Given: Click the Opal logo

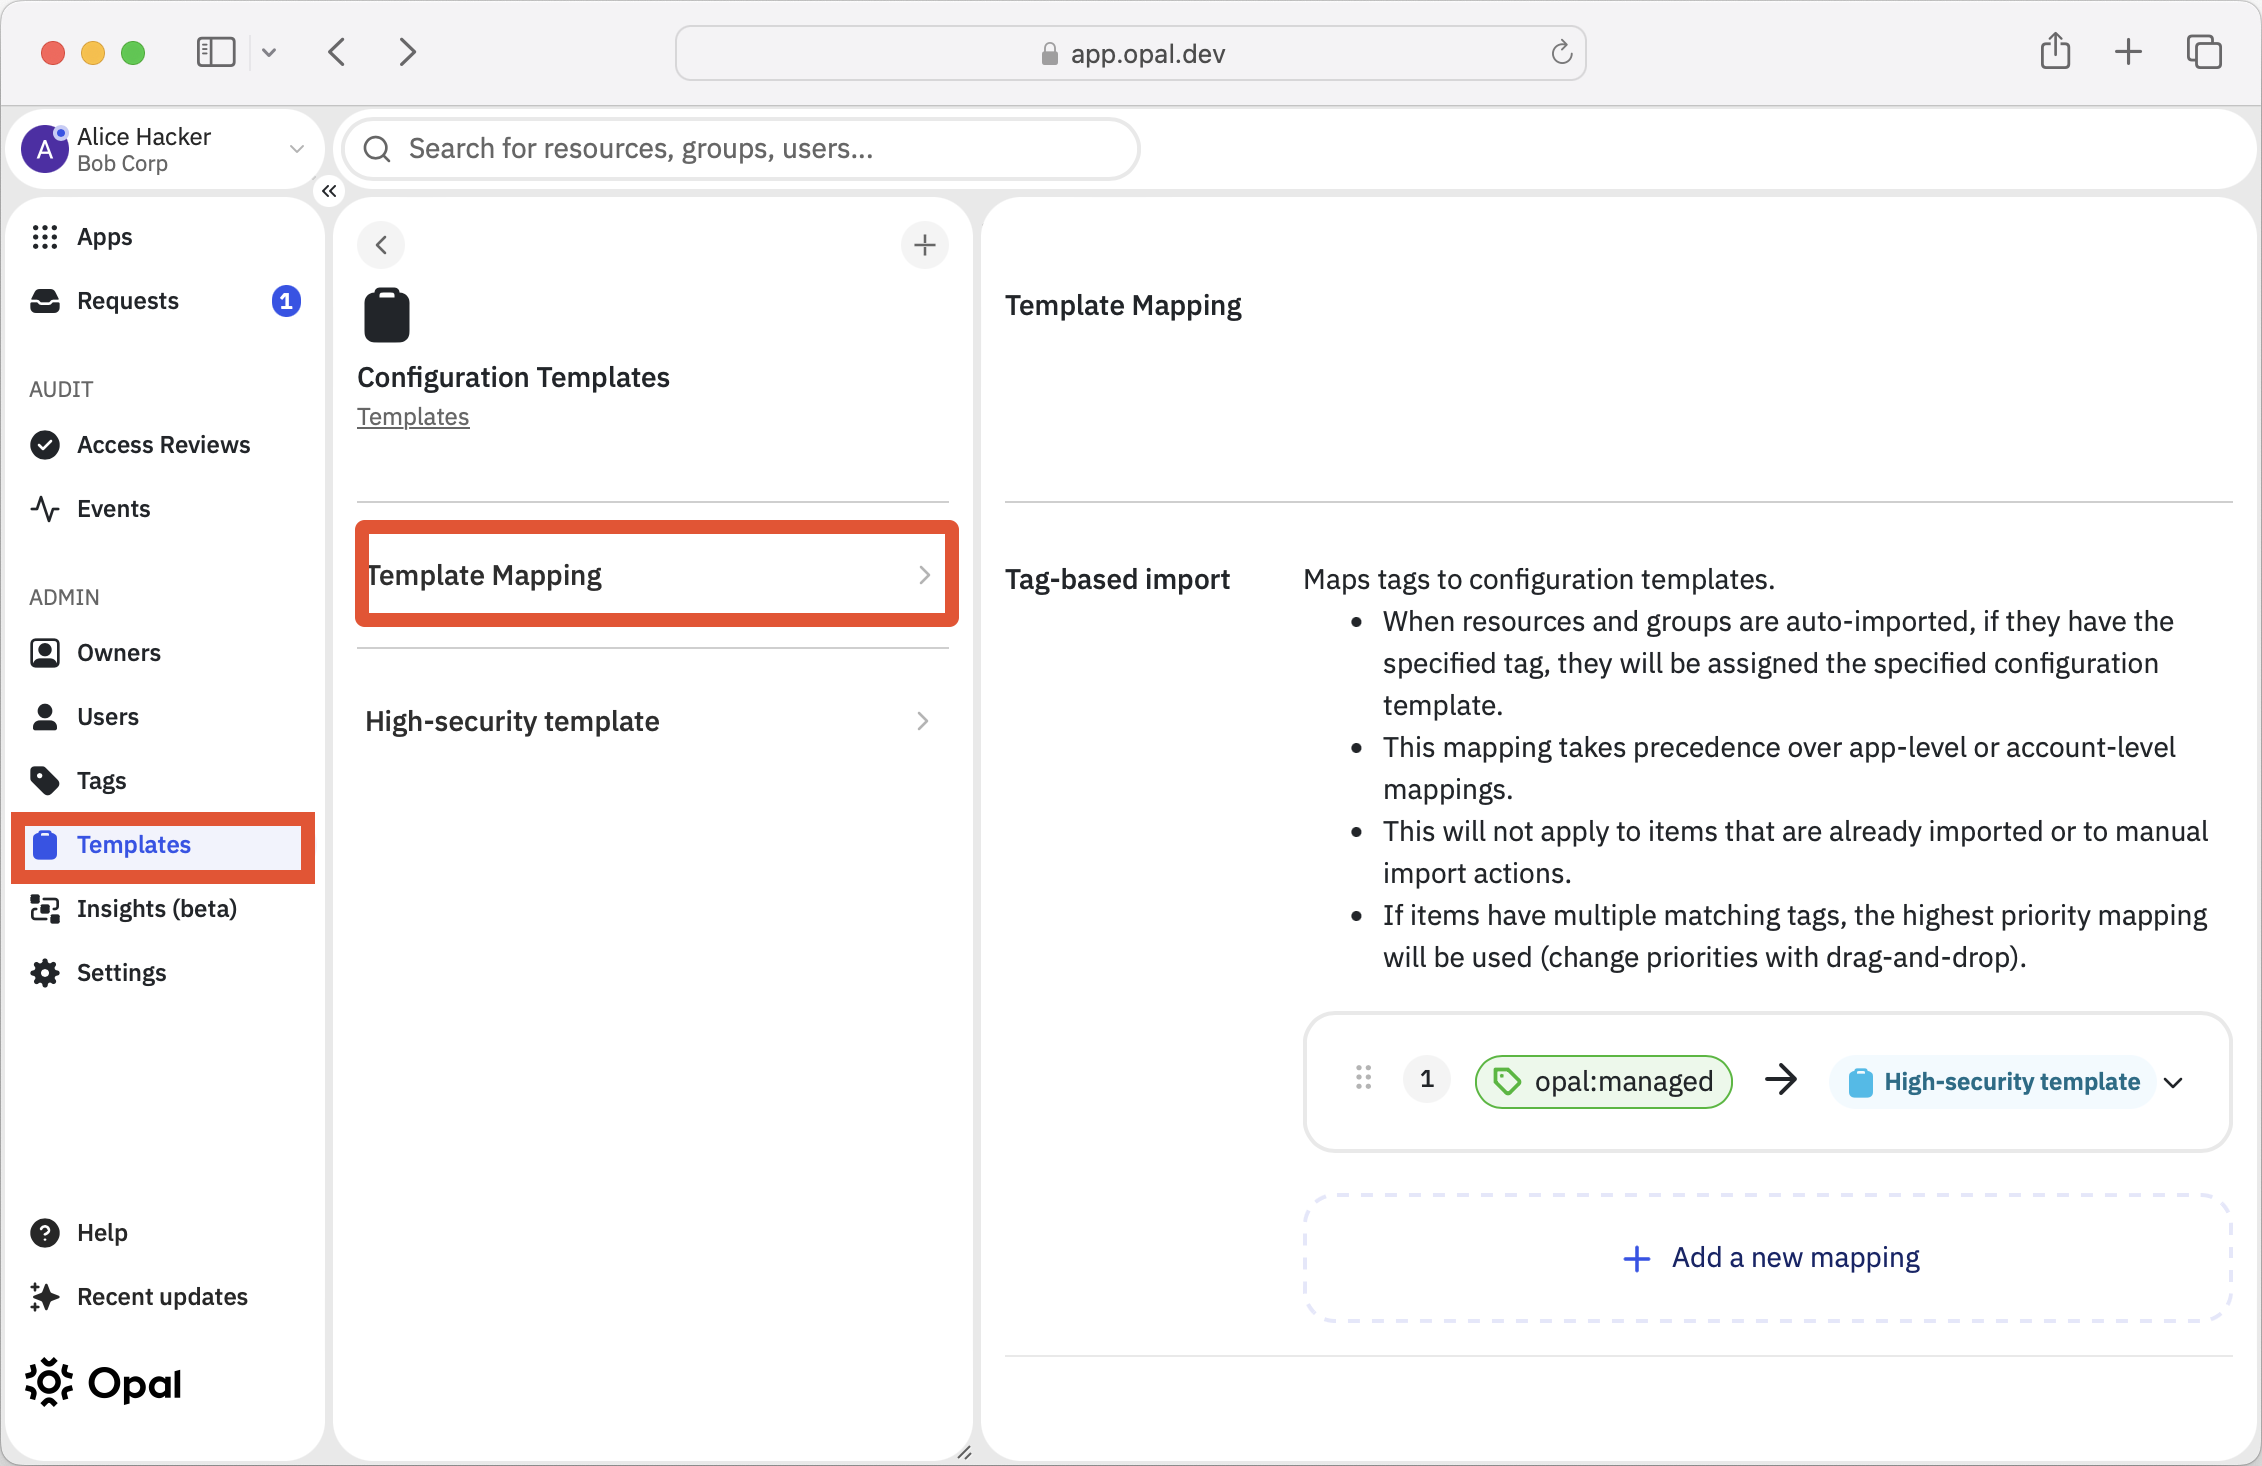Looking at the screenshot, I should click(103, 1384).
